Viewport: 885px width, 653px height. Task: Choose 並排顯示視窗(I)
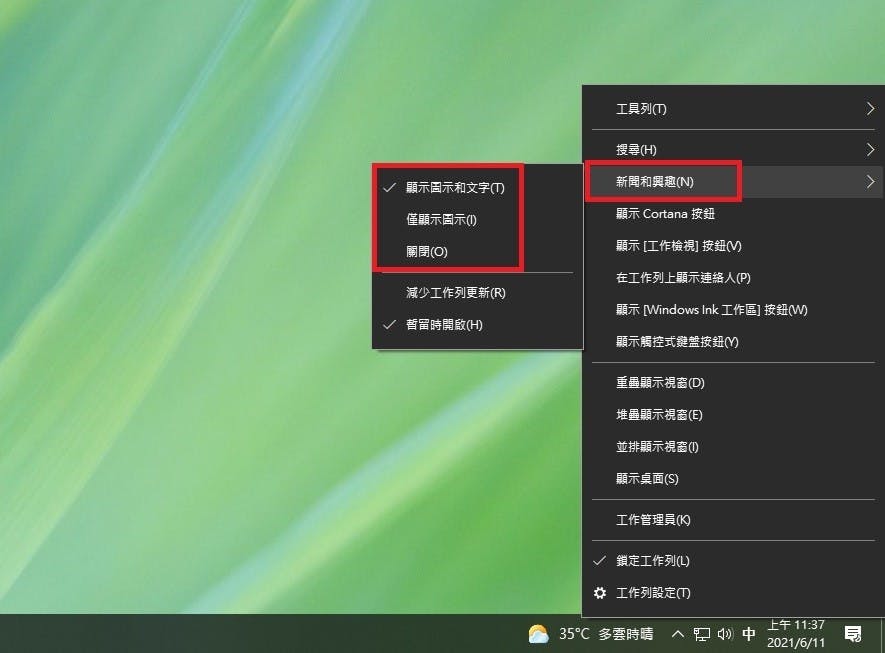click(x=733, y=447)
